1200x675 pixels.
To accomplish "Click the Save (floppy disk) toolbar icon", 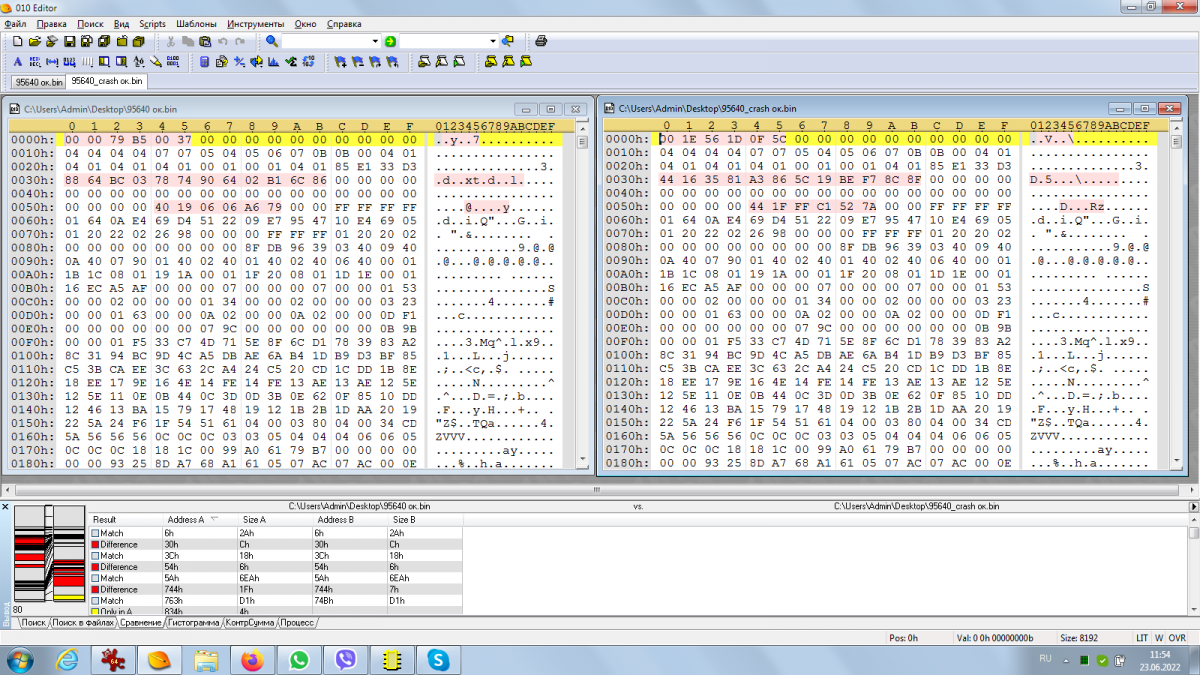I will (x=70, y=42).
